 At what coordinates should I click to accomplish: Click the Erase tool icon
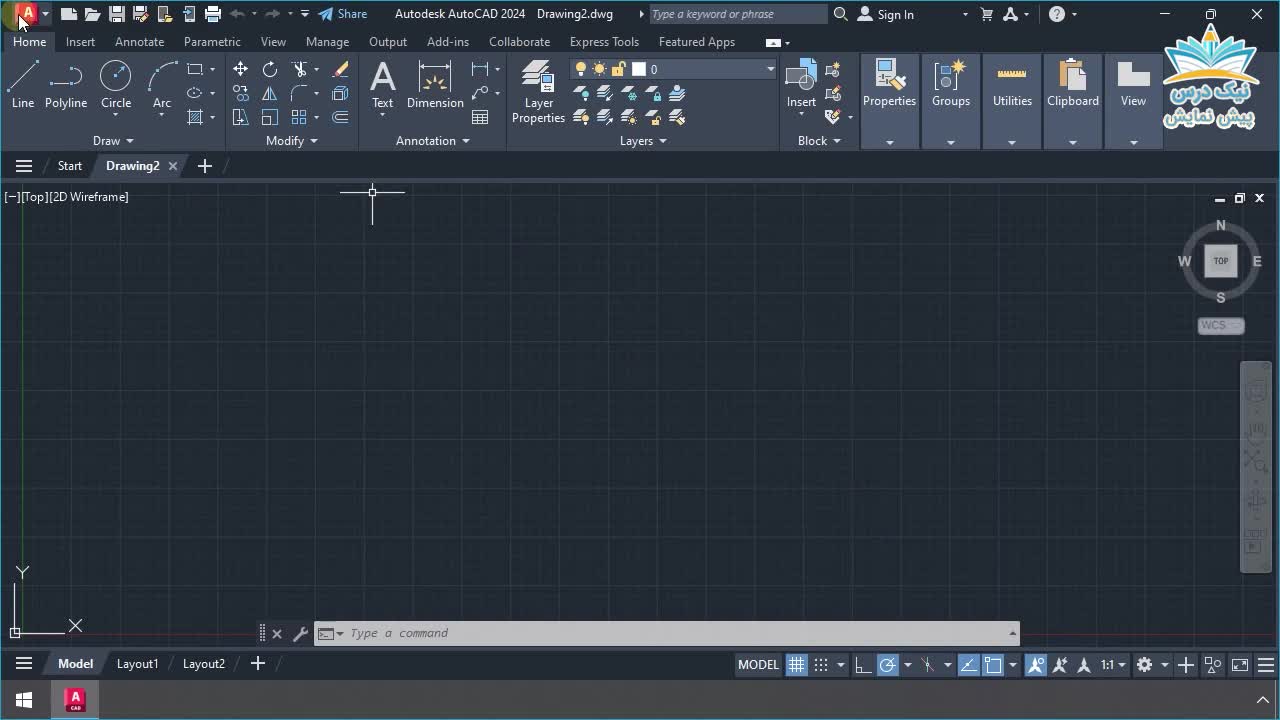pos(340,69)
